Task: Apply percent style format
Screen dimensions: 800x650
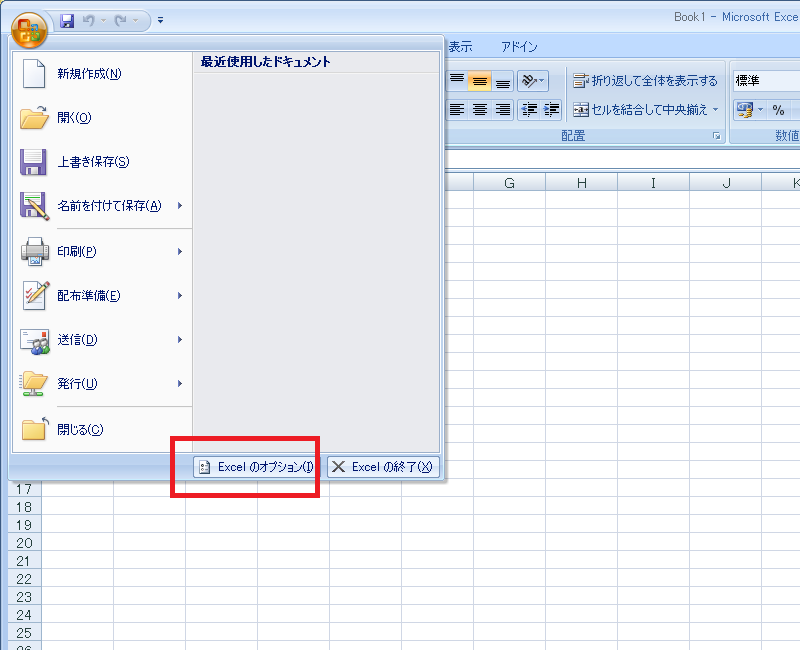Action: pyautogui.click(x=778, y=110)
